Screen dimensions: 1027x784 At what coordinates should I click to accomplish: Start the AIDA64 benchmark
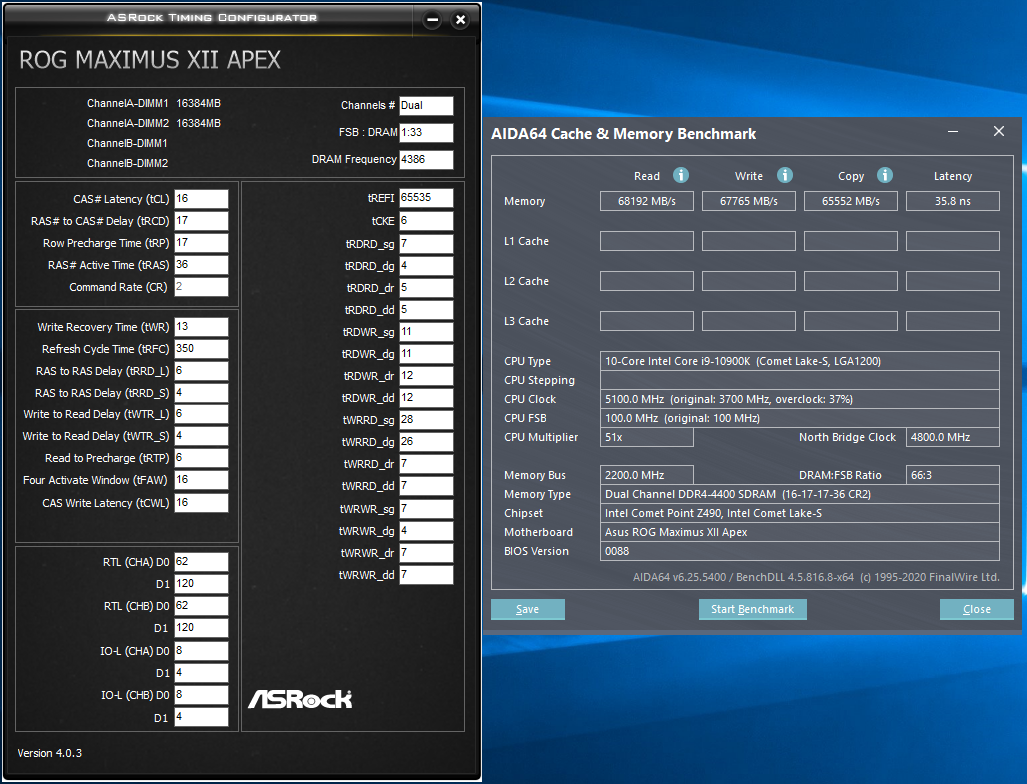[753, 609]
